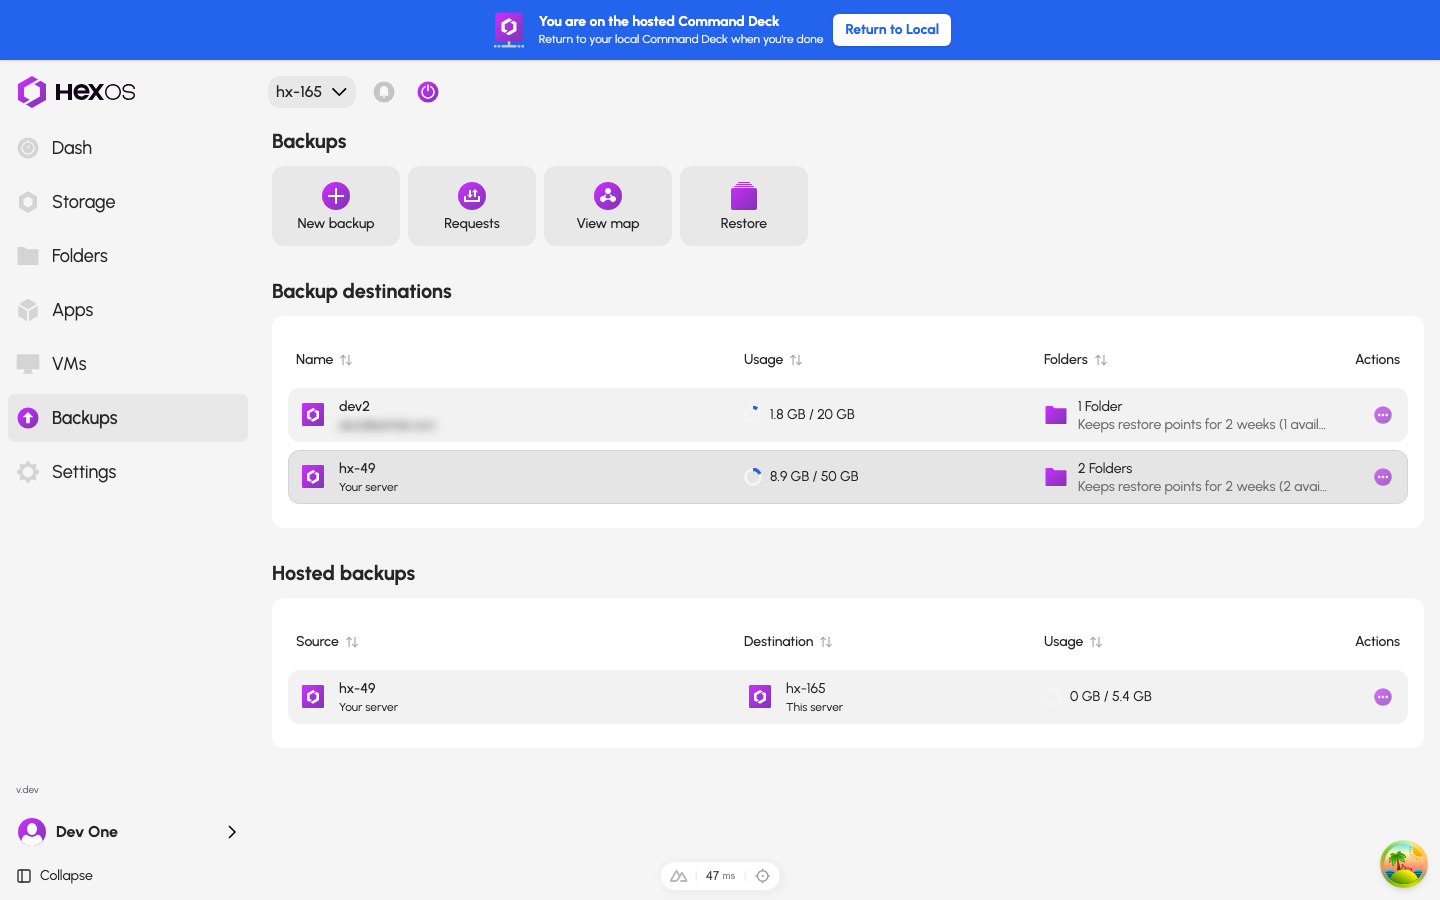Click the 1 Folder retention text

pos(1202,425)
